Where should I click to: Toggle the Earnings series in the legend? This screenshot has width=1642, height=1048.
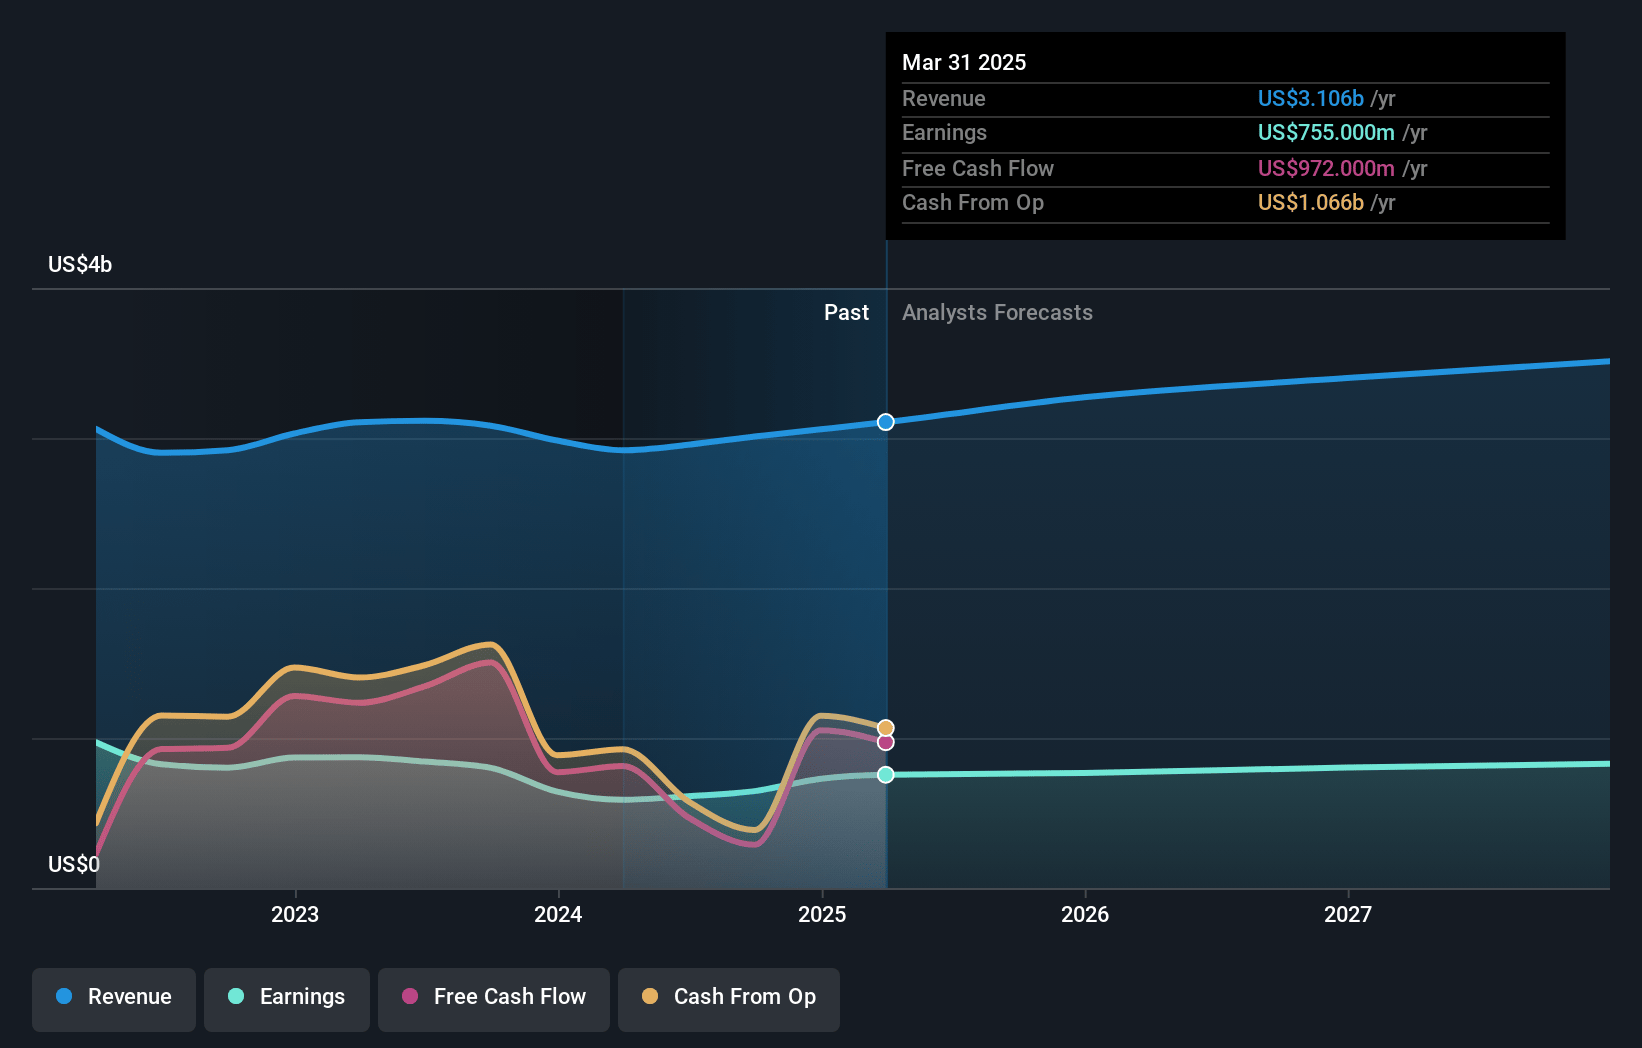287,998
